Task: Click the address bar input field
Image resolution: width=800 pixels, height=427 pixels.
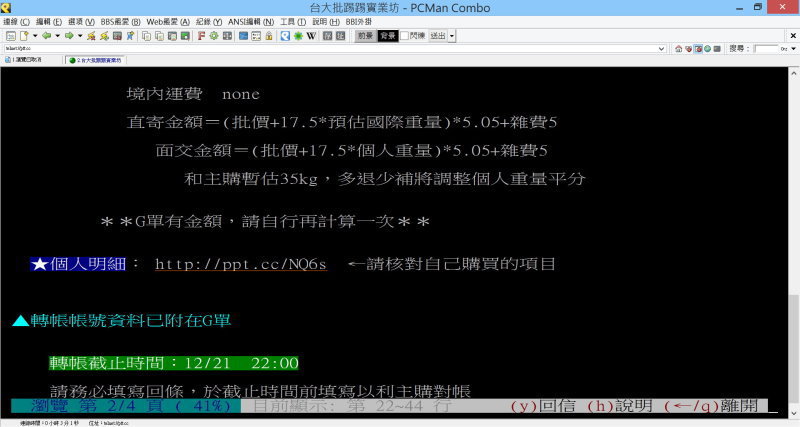Action: (x=331, y=48)
